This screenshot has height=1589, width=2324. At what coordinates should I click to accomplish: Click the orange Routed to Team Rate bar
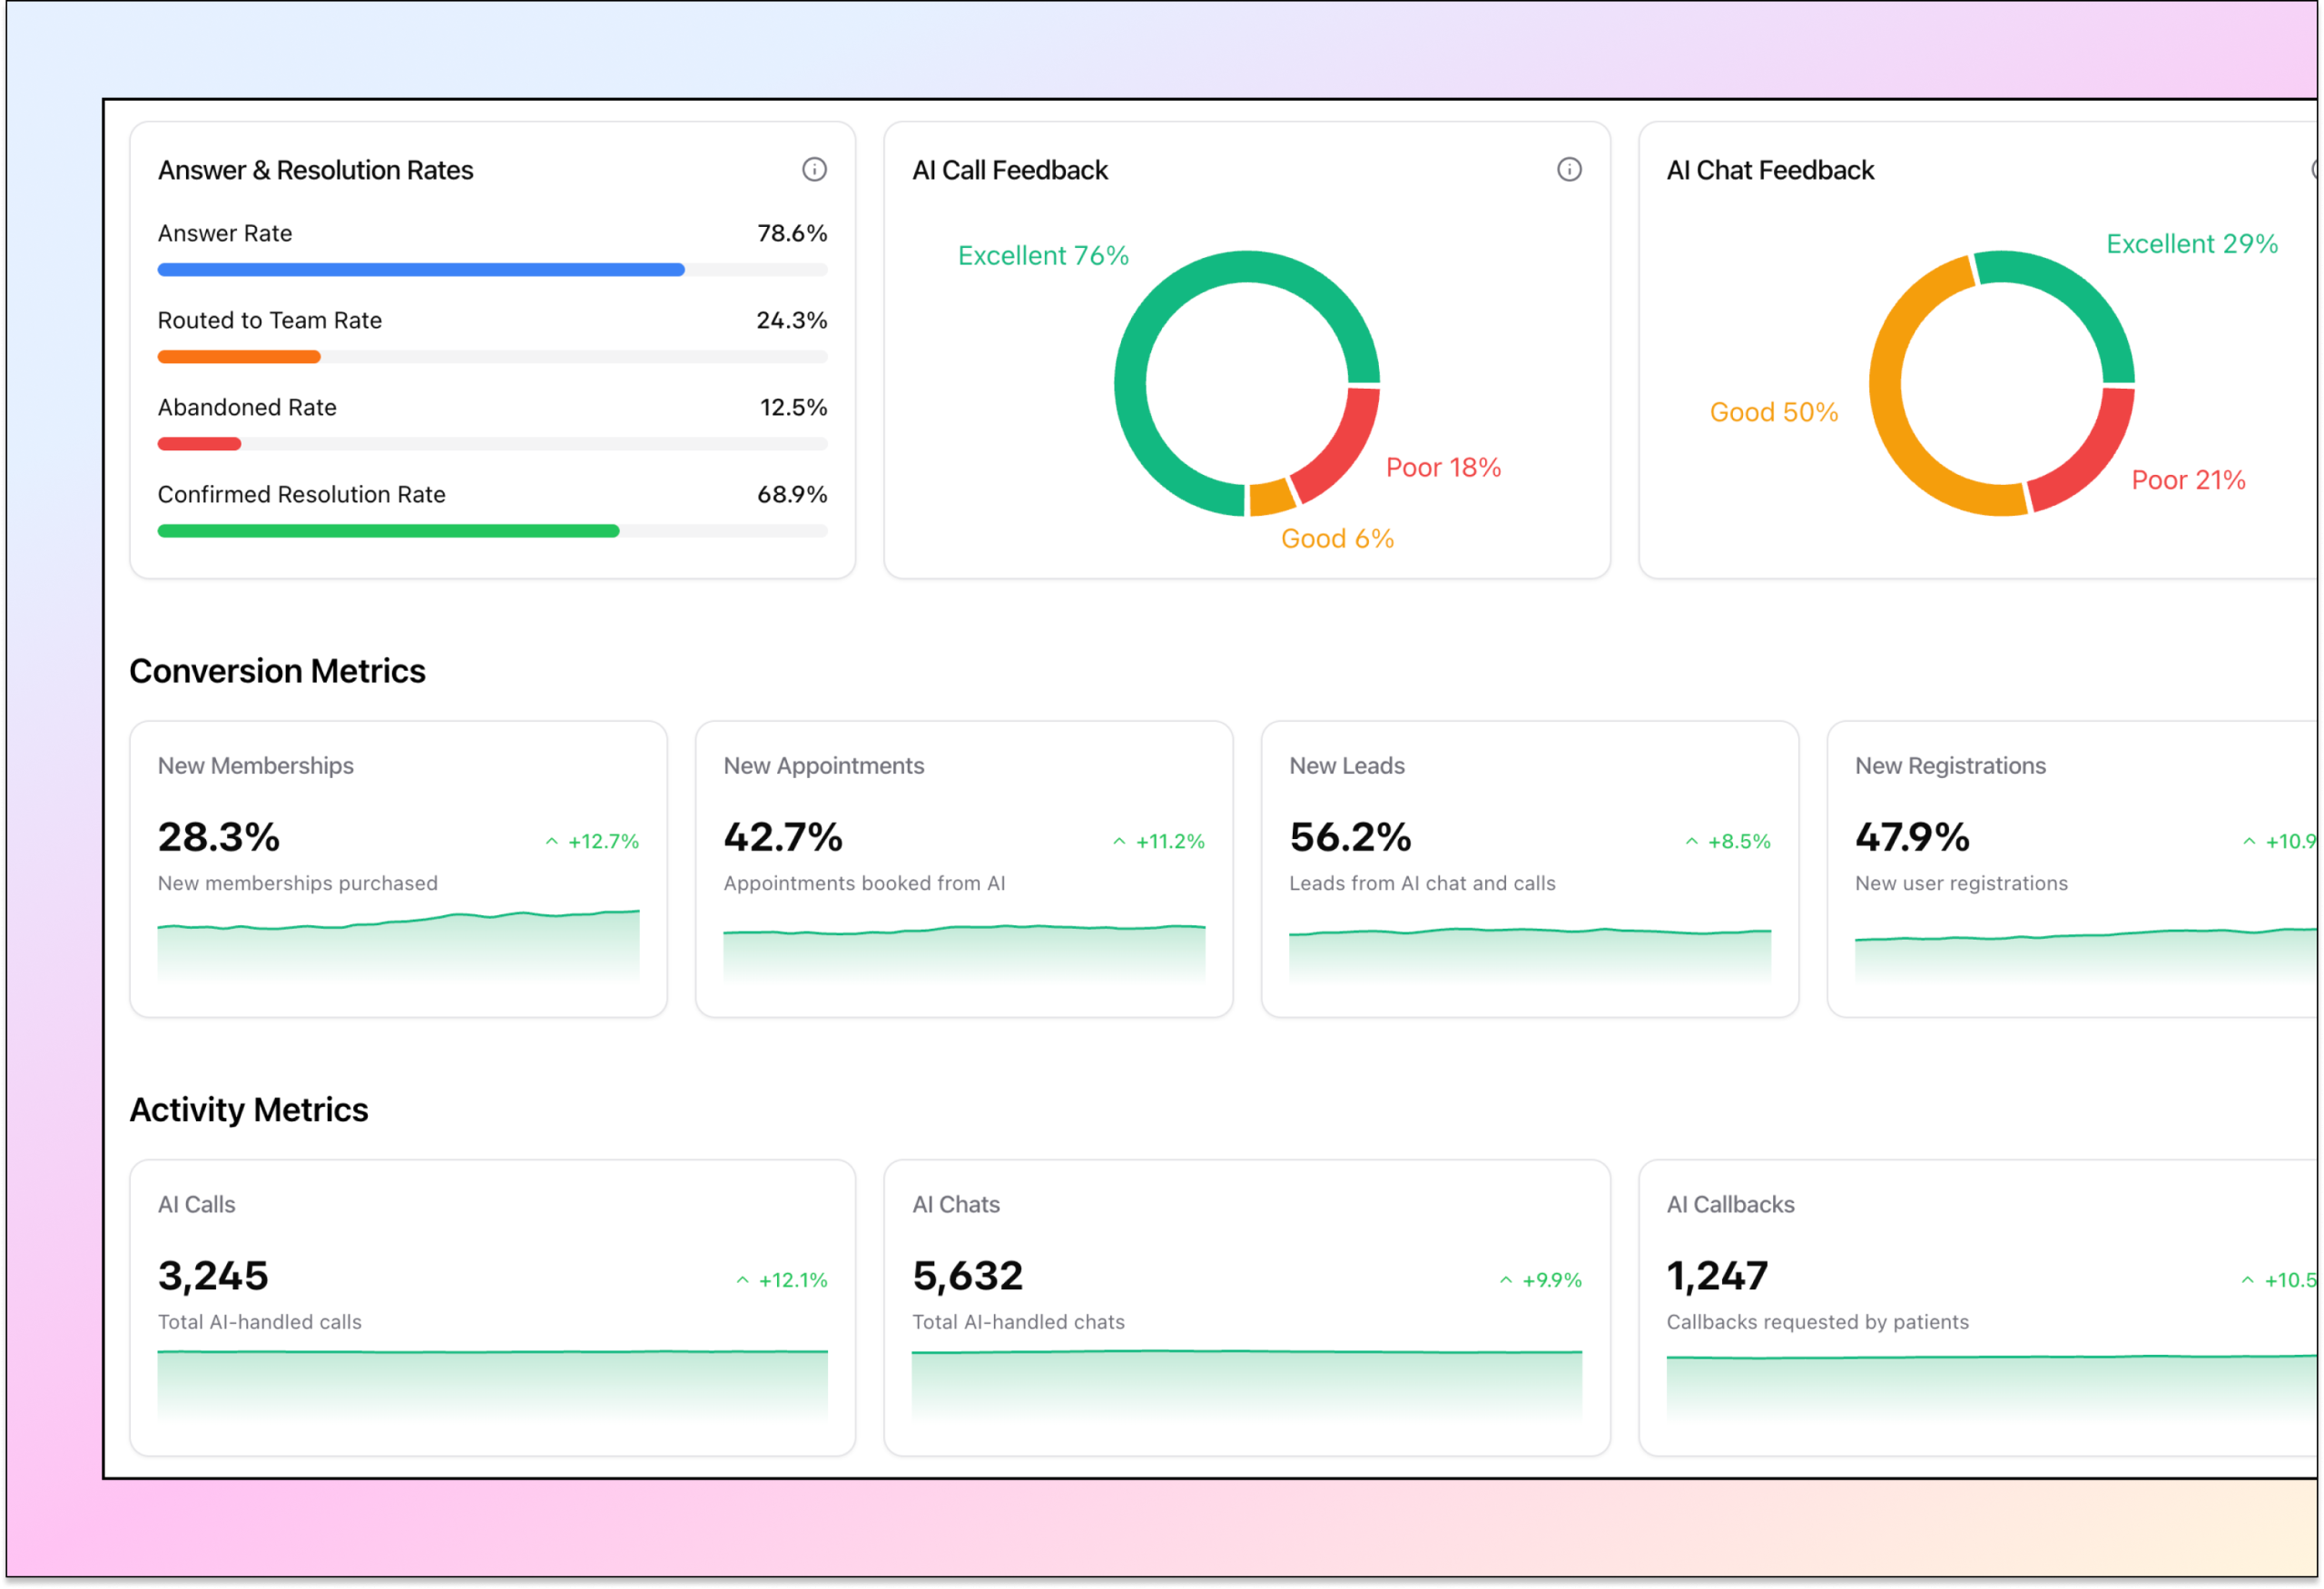(238, 357)
